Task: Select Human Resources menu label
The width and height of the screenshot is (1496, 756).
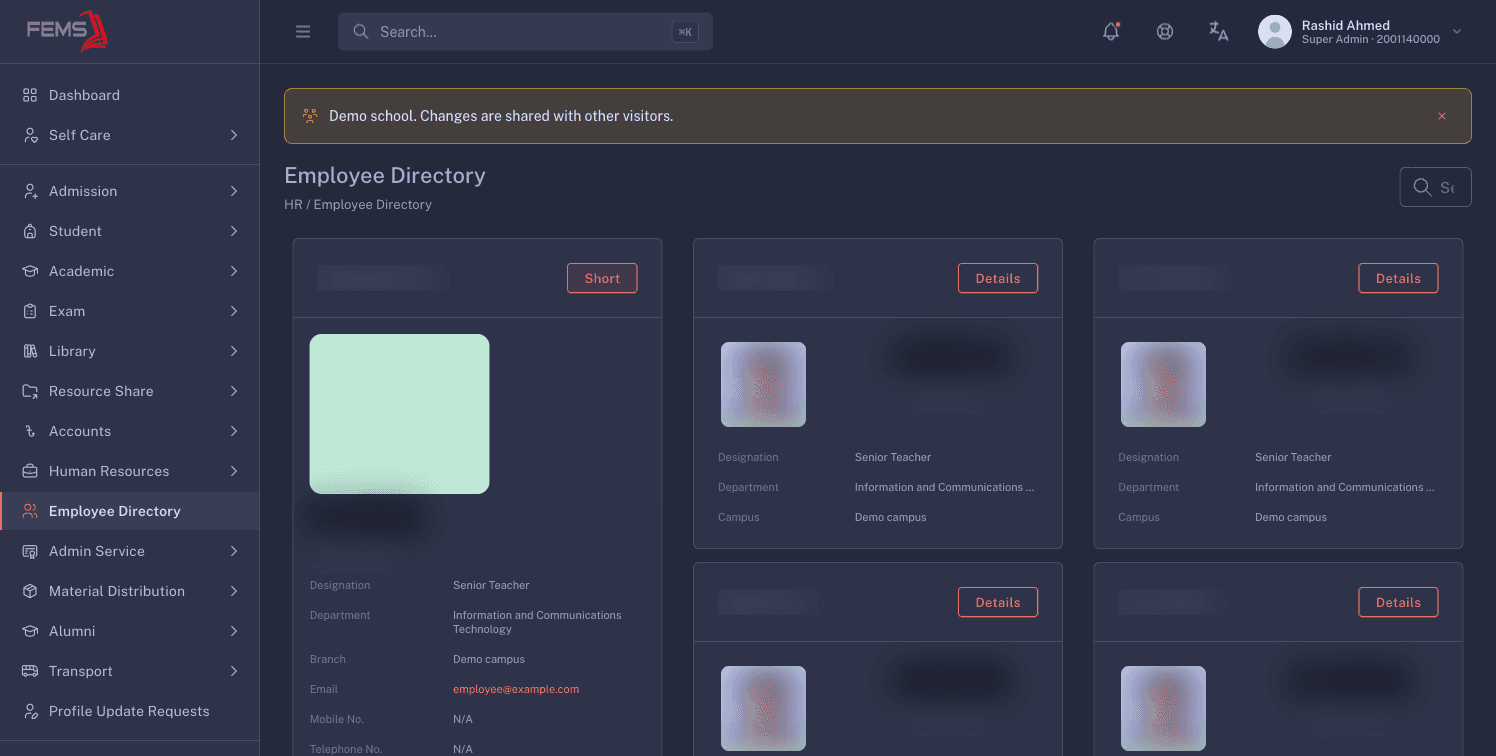Action: pyautogui.click(x=109, y=471)
